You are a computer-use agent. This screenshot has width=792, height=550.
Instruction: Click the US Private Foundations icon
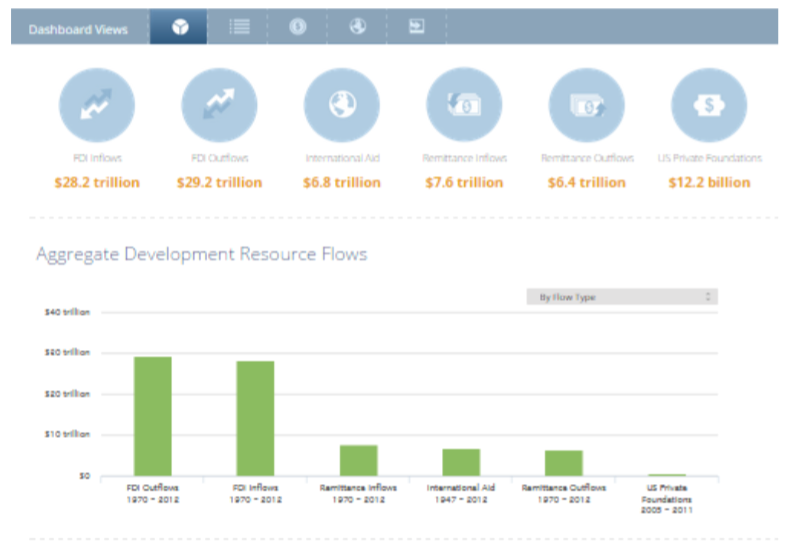click(x=709, y=105)
